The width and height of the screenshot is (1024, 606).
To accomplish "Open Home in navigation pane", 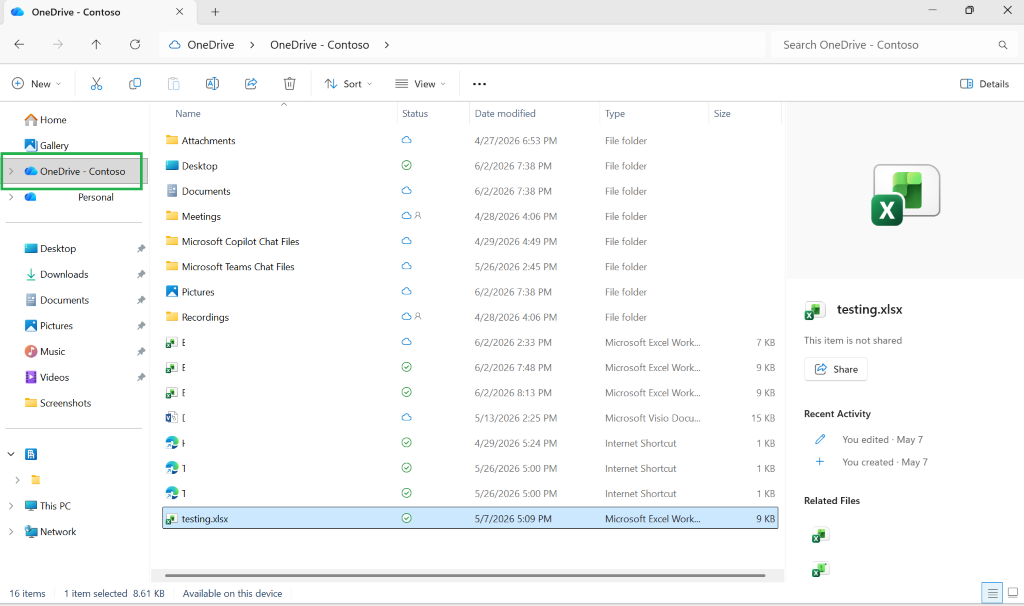I will (x=45, y=120).
